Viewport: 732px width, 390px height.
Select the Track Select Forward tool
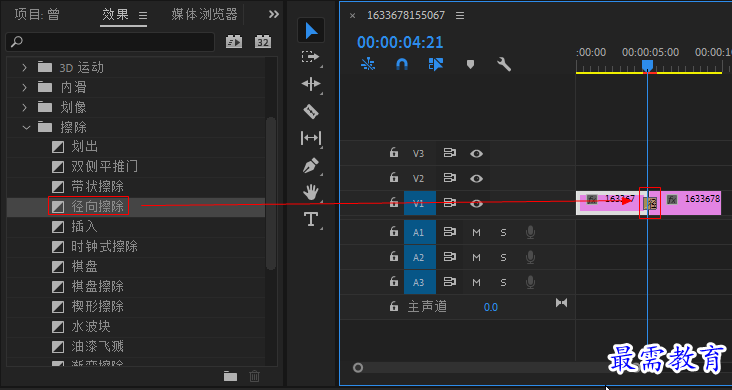click(x=310, y=57)
